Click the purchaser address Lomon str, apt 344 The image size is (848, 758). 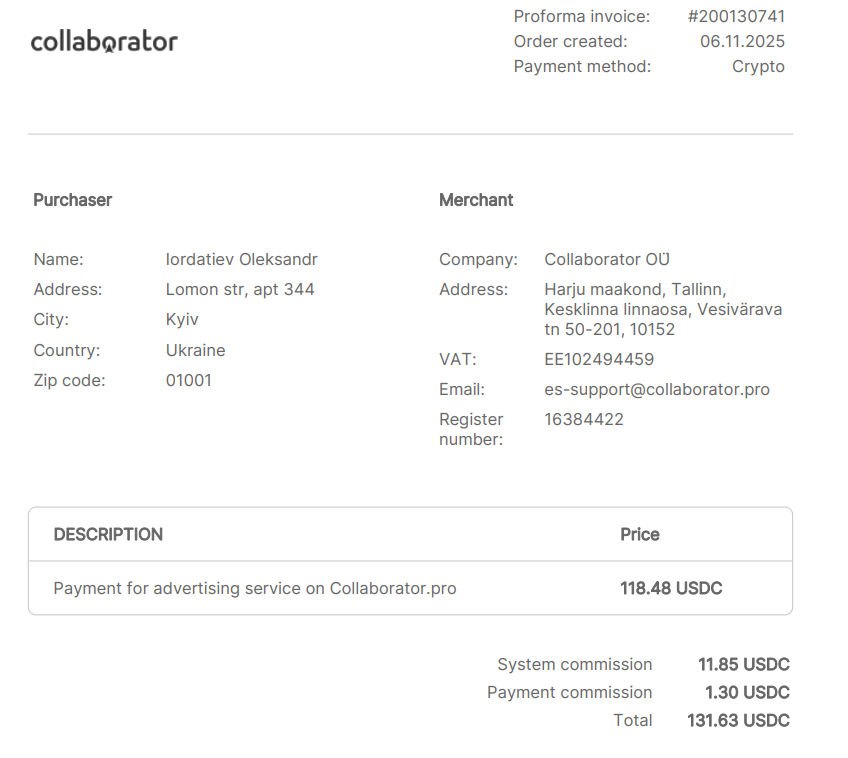point(240,290)
